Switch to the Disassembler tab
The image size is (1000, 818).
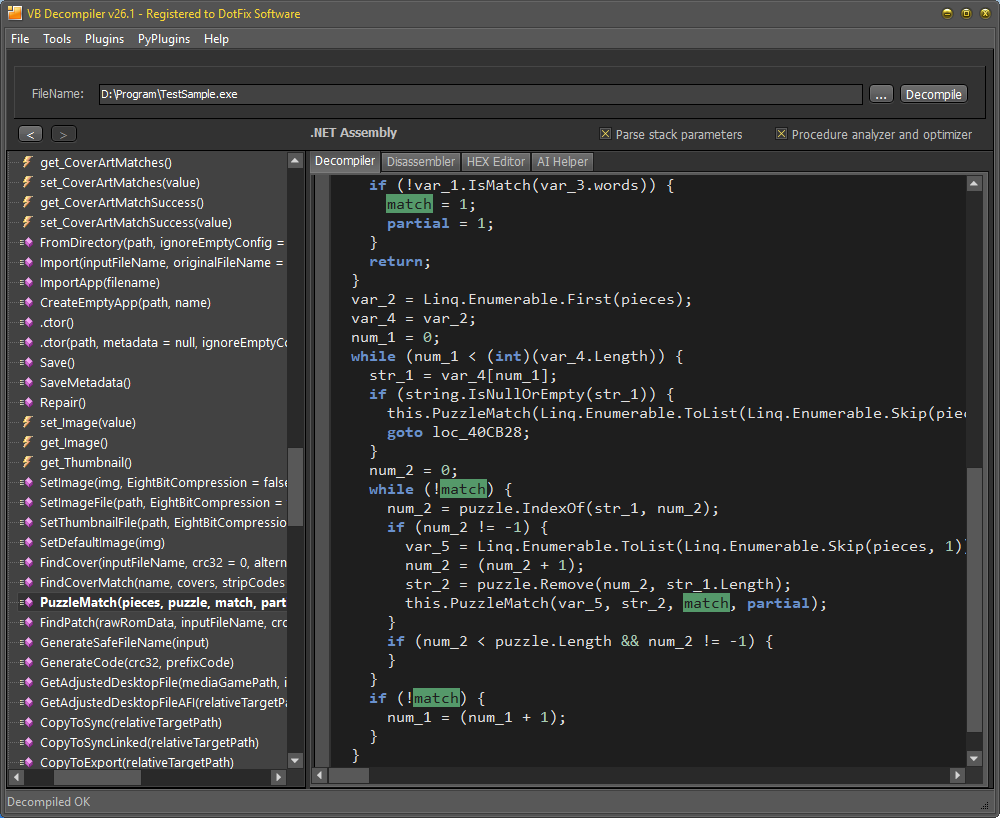[421, 162]
